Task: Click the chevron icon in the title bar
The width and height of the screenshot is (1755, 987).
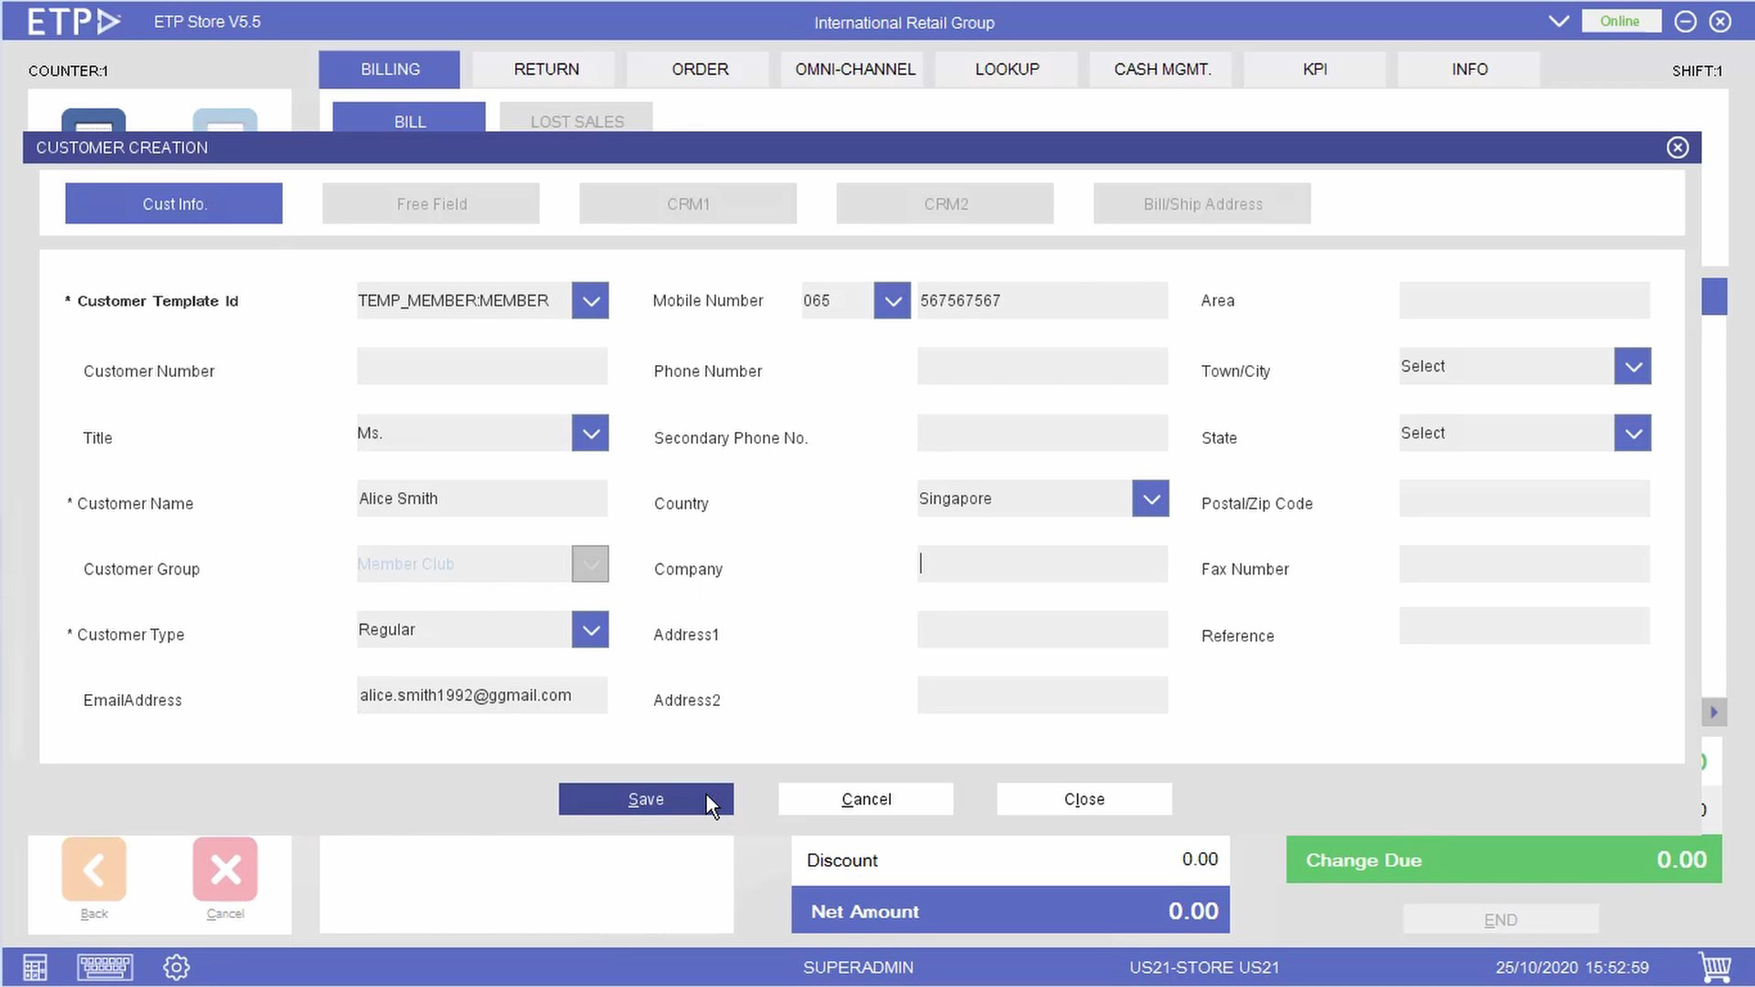Action: pyautogui.click(x=1558, y=20)
